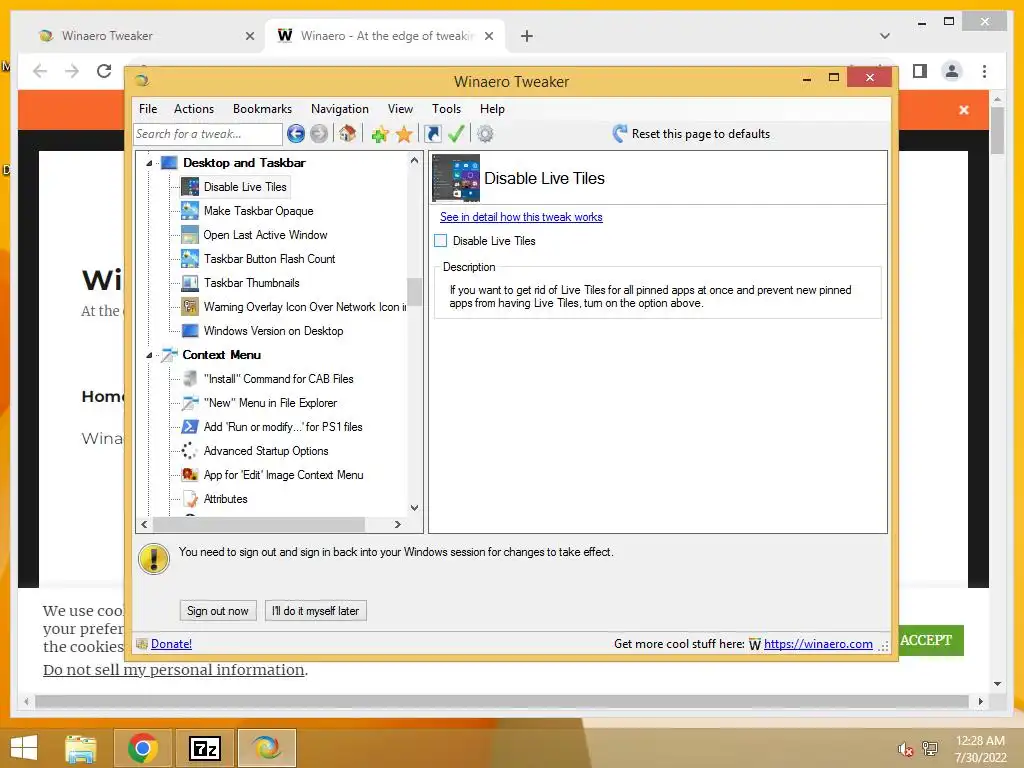Click tree horizontal scroll left arrow
Screen dimensions: 1024x768
(x=144, y=524)
